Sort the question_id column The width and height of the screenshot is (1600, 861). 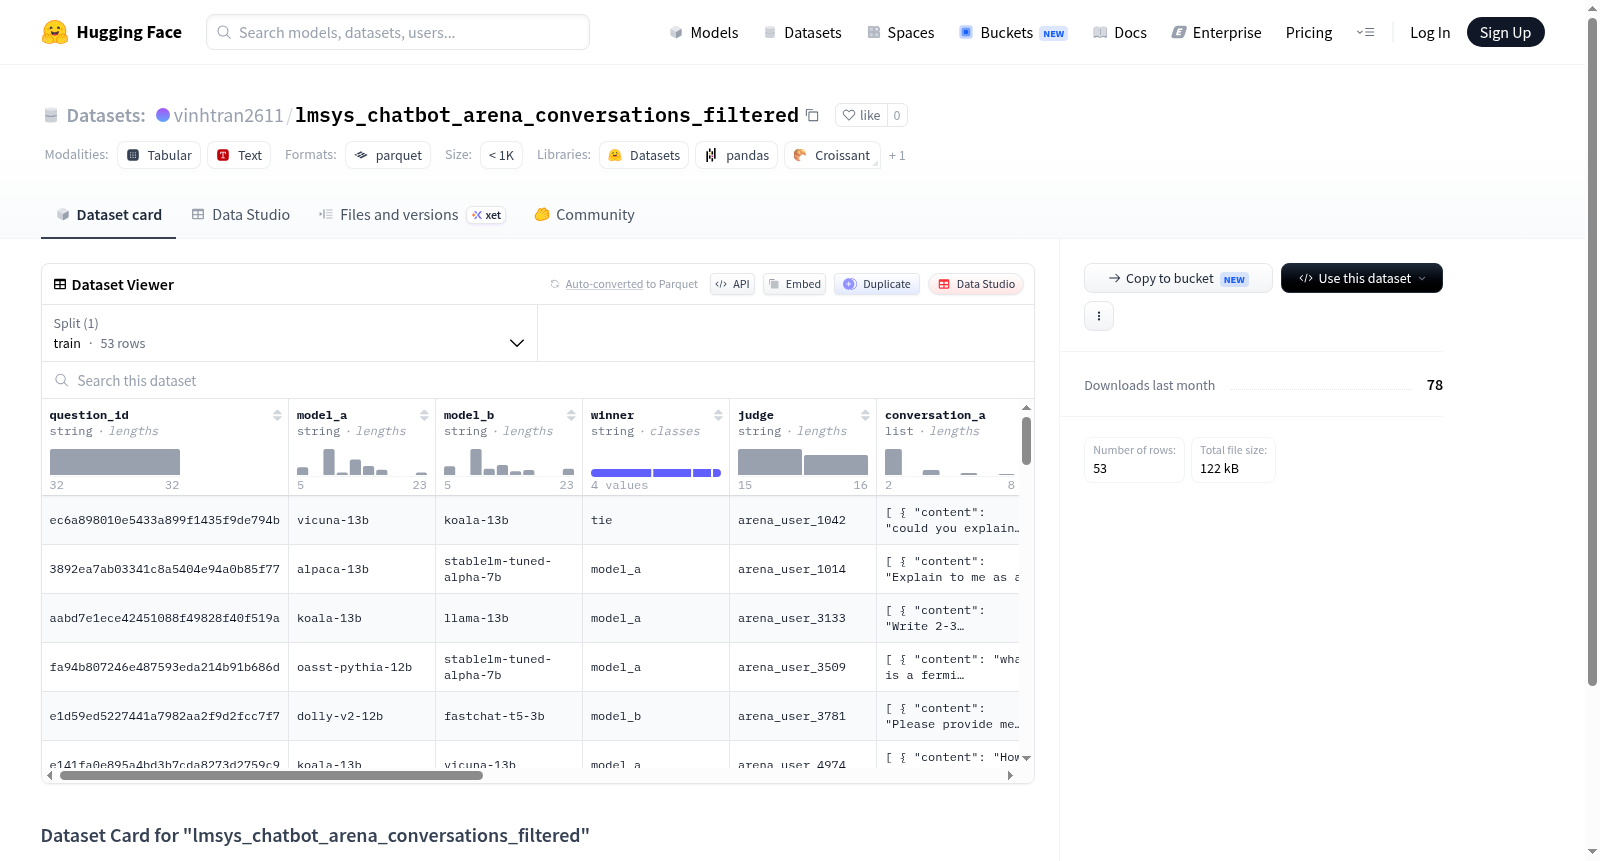point(277,415)
